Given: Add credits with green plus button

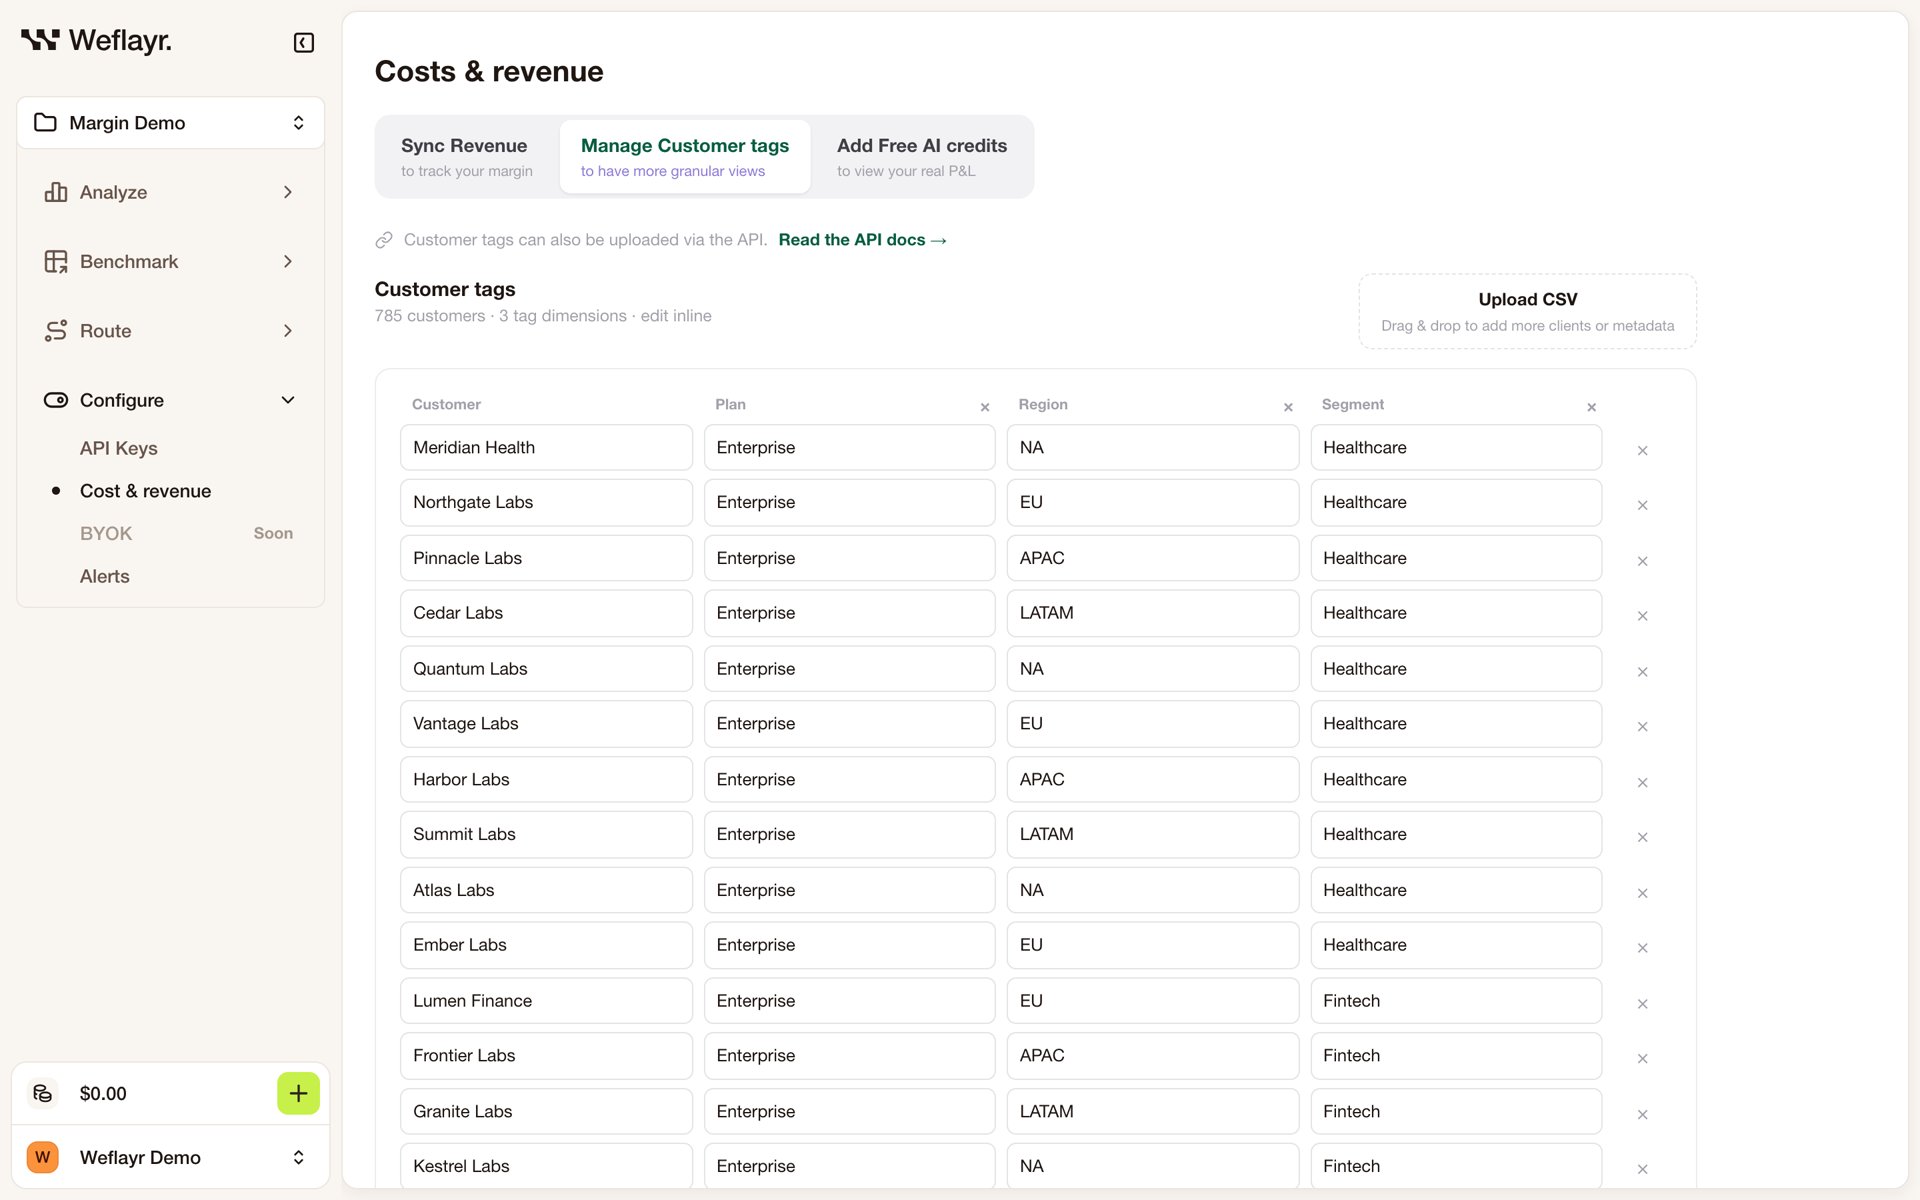Looking at the screenshot, I should pyautogui.click(x=298, y=1093).
